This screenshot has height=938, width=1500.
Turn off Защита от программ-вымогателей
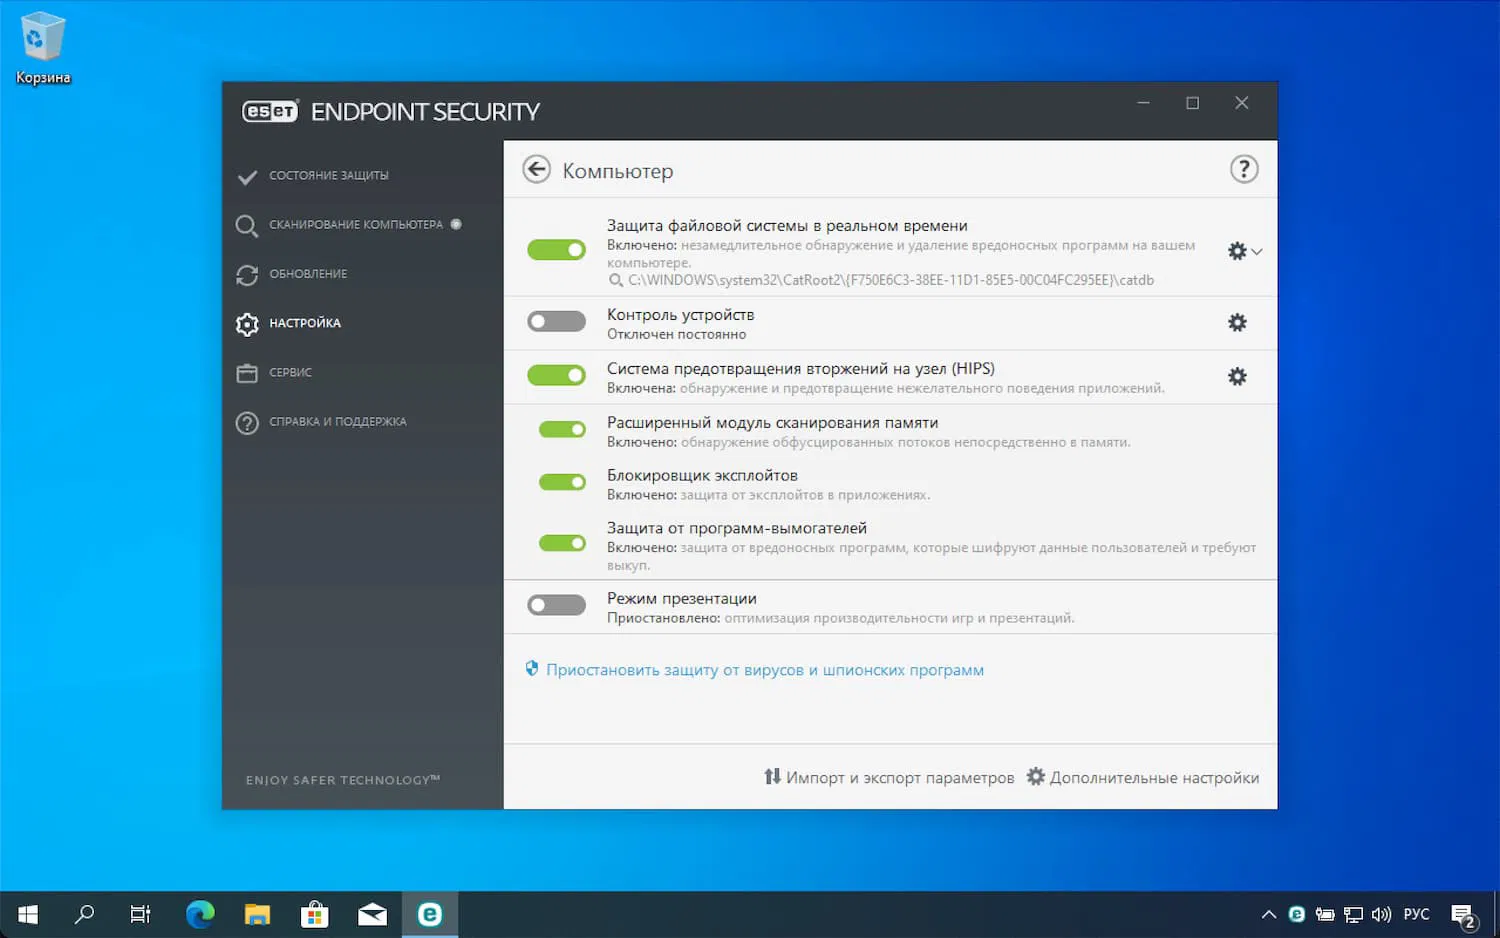click(x=562, y=543)
